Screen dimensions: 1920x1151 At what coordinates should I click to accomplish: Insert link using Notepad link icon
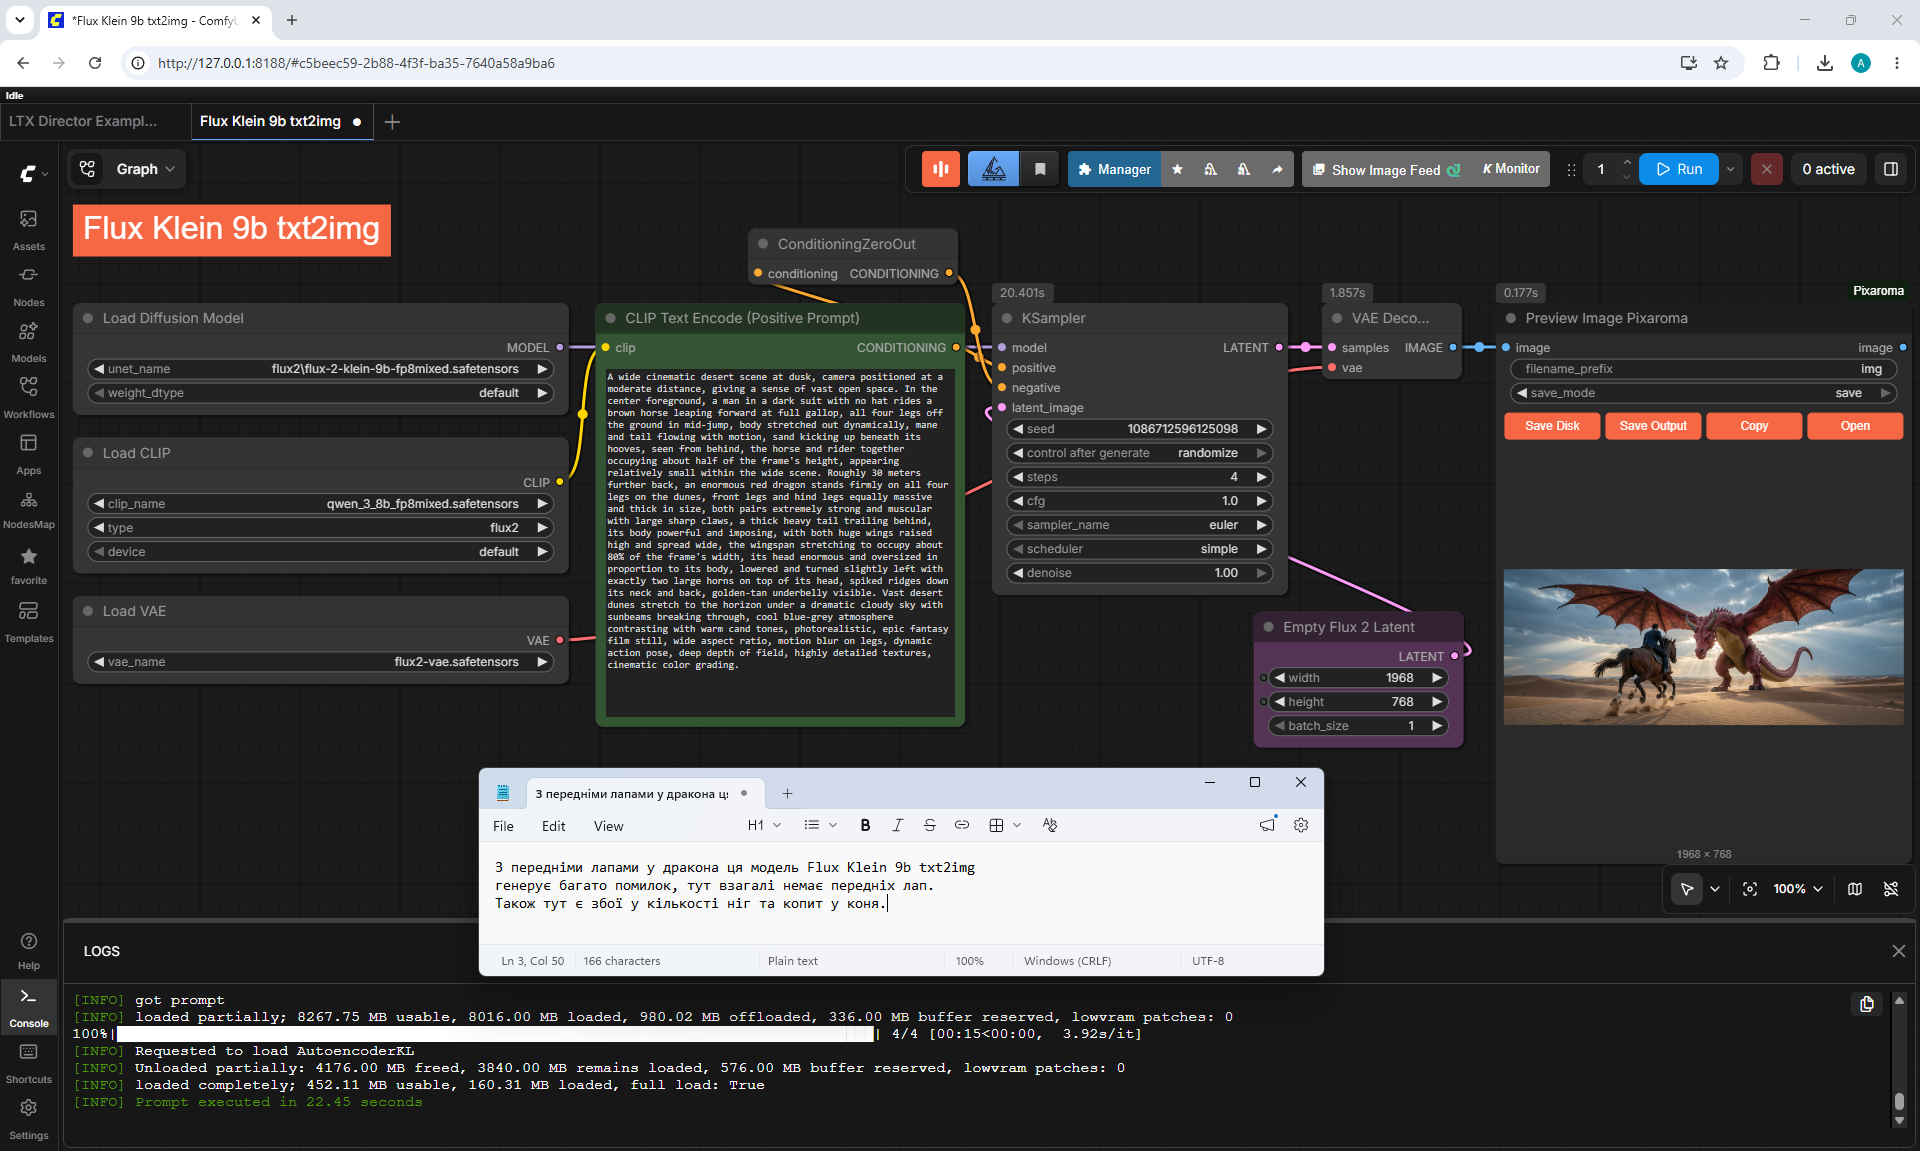tap(962, 825)
